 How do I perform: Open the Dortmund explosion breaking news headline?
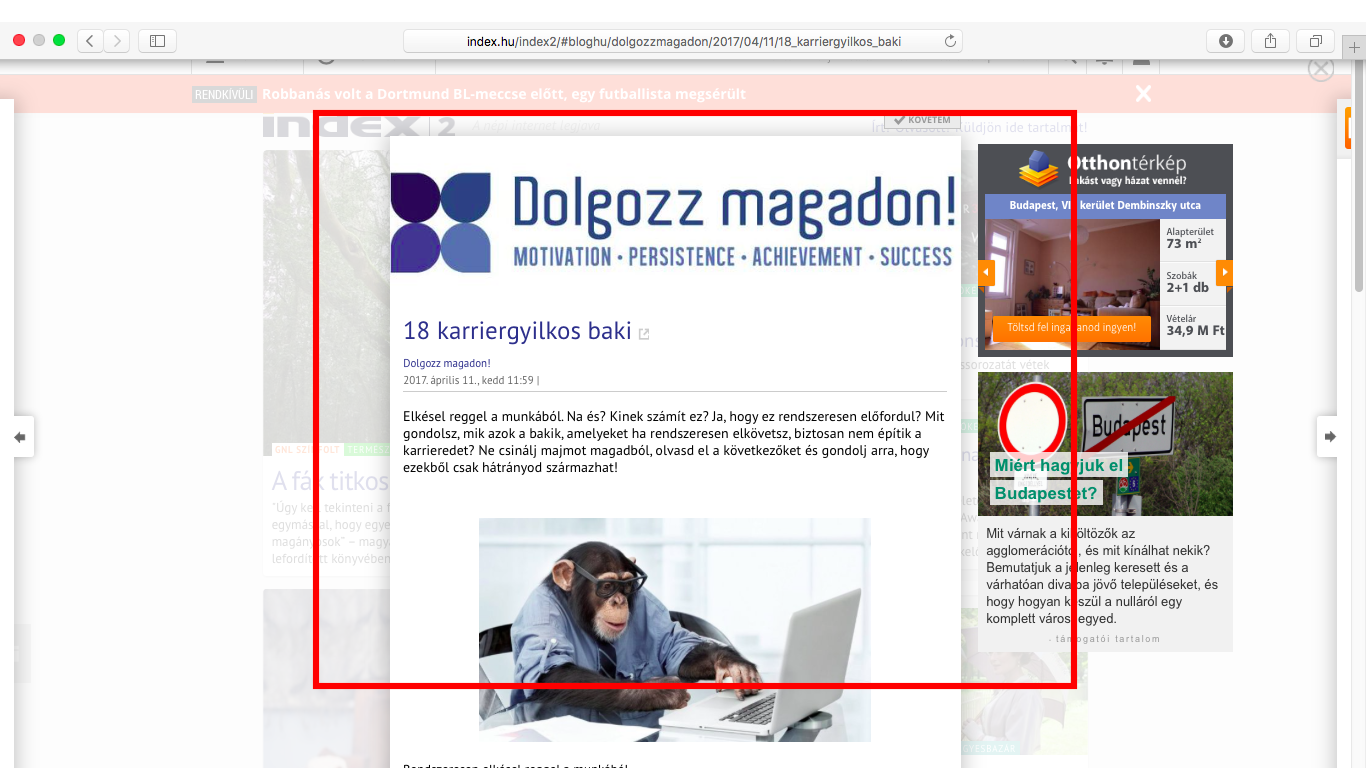(x=504, y=94)
